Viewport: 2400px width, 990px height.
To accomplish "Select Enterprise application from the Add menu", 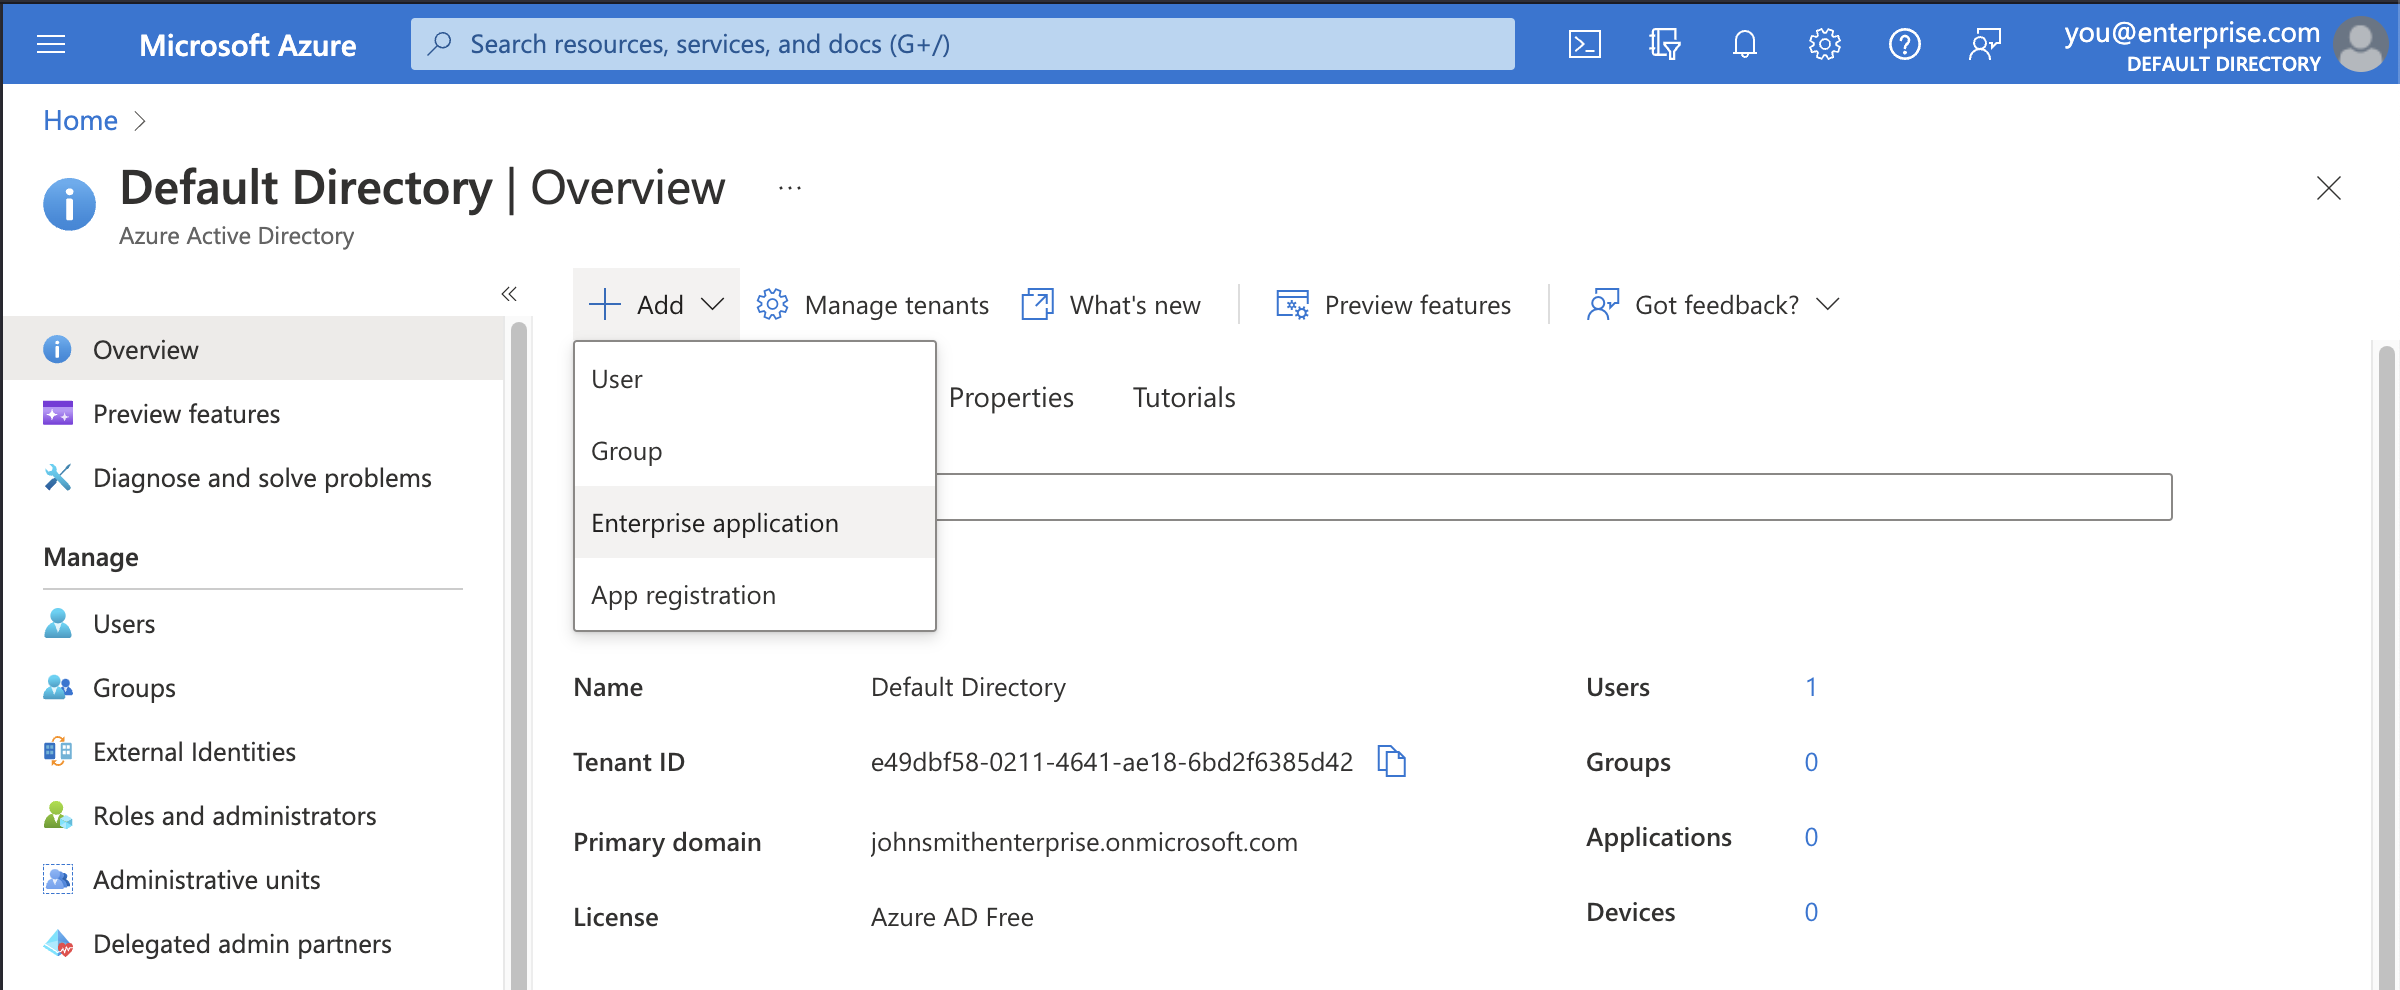I will click(715, 522).
